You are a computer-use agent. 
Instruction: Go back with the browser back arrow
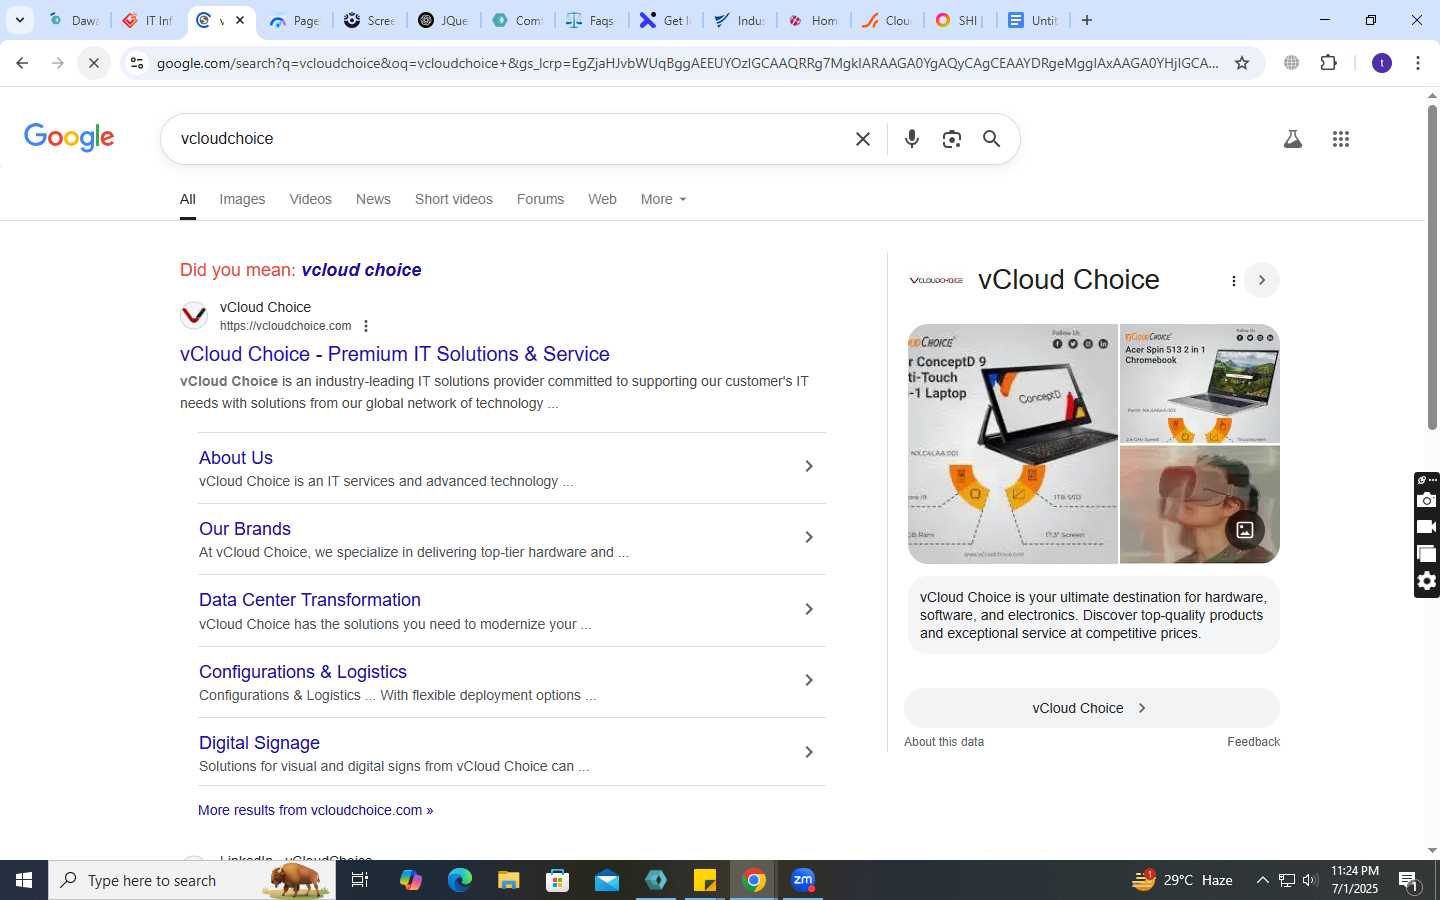(x=22, y=63)
